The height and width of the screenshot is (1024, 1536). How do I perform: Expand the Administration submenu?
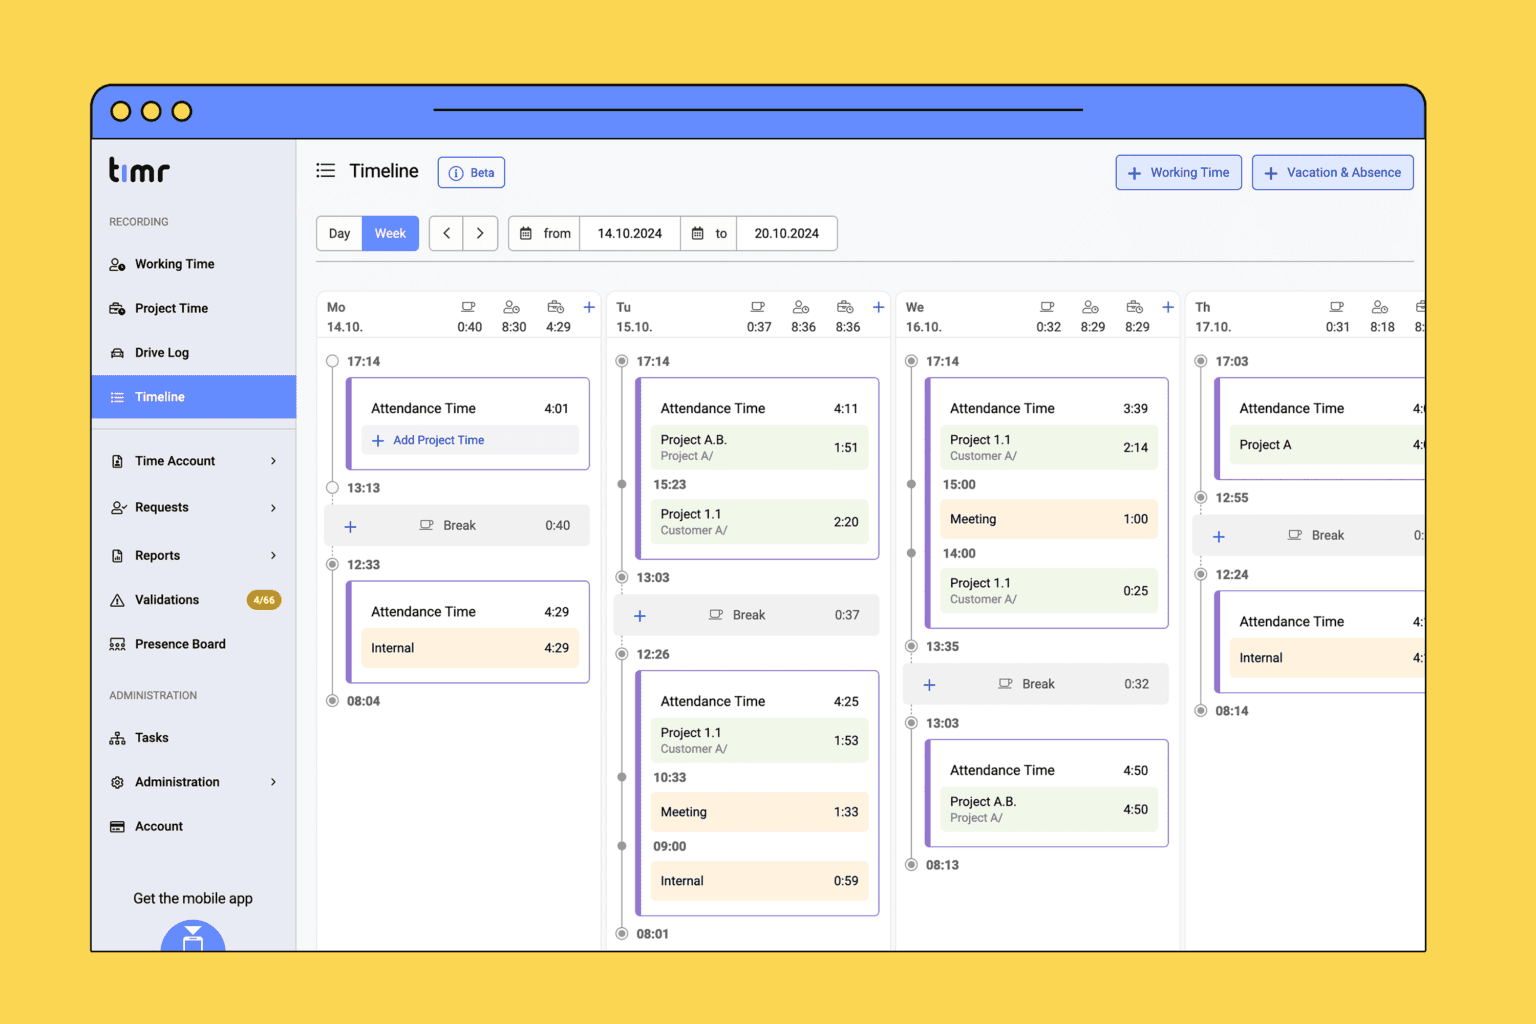[x=177, y=781]
